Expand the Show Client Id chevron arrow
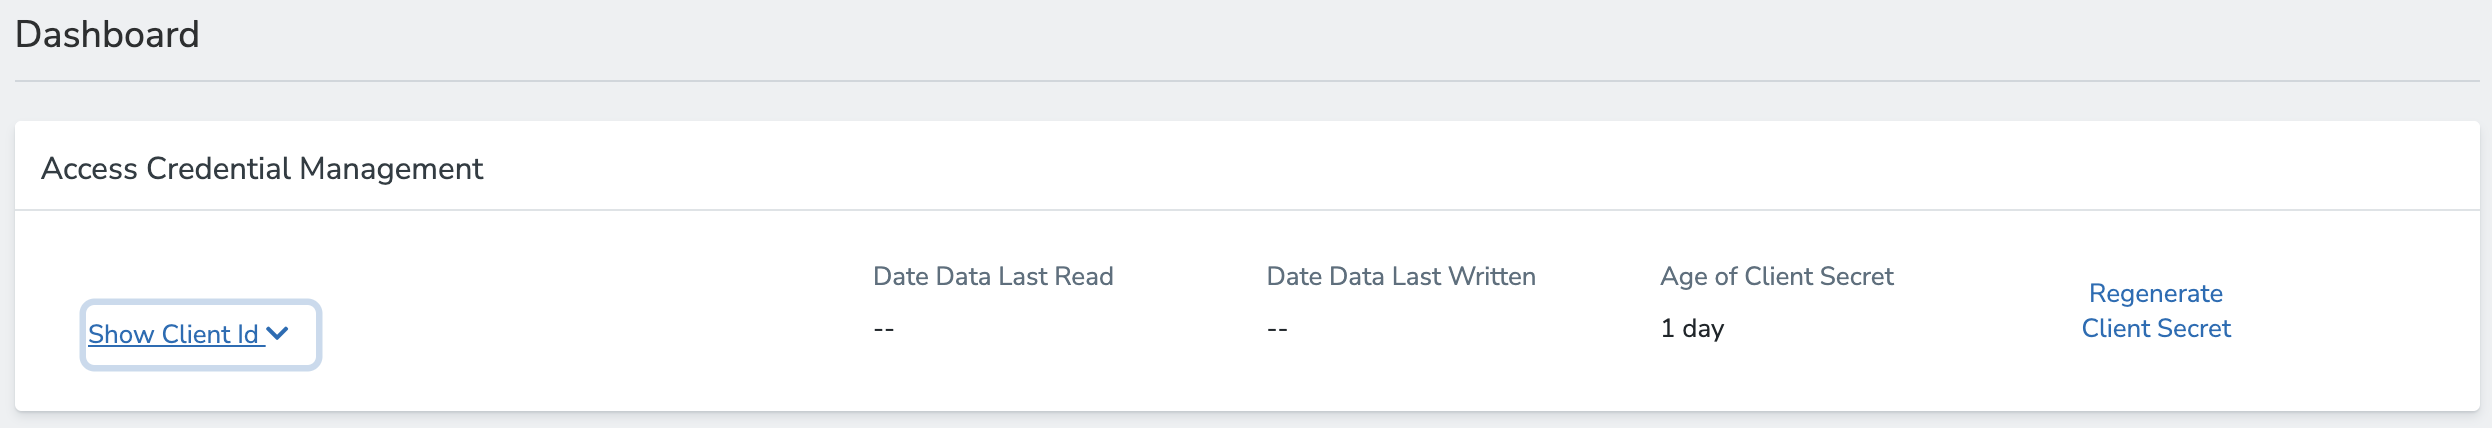Image resolution: width=2492 pixels, height=428 pixels. tap(278, 334)
